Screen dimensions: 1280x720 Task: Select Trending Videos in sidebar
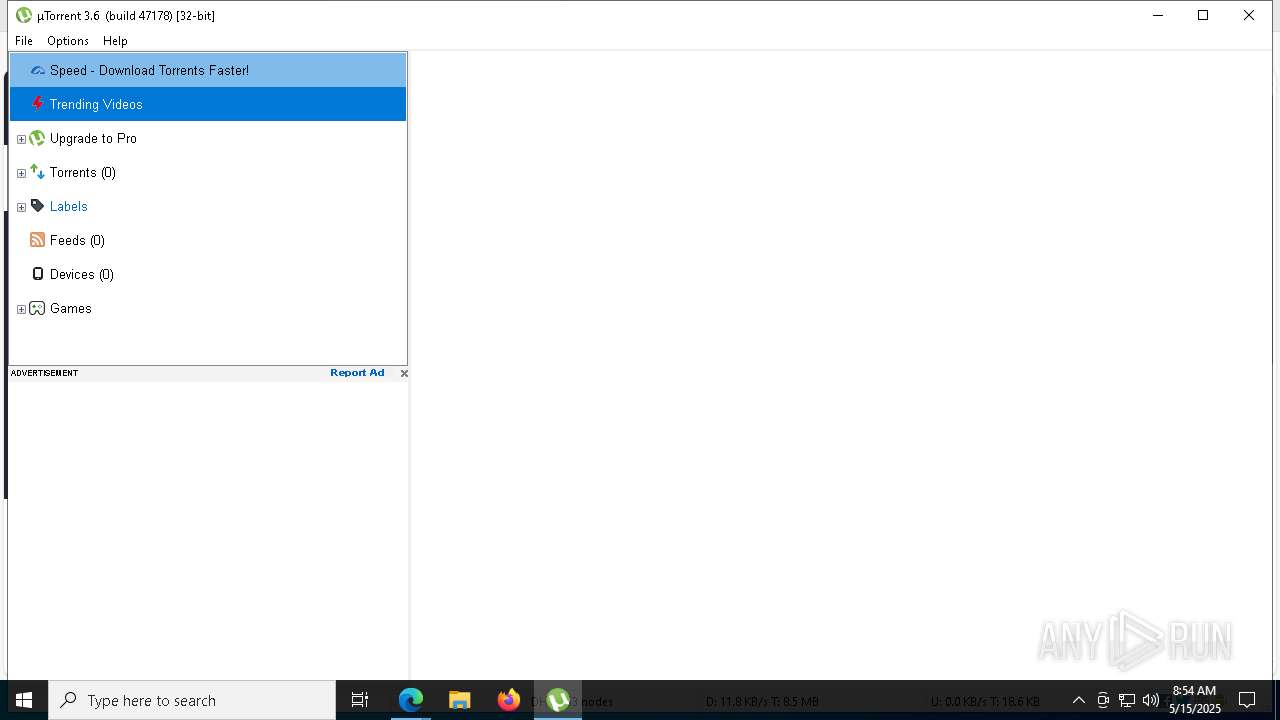click(x=208, y=104)
